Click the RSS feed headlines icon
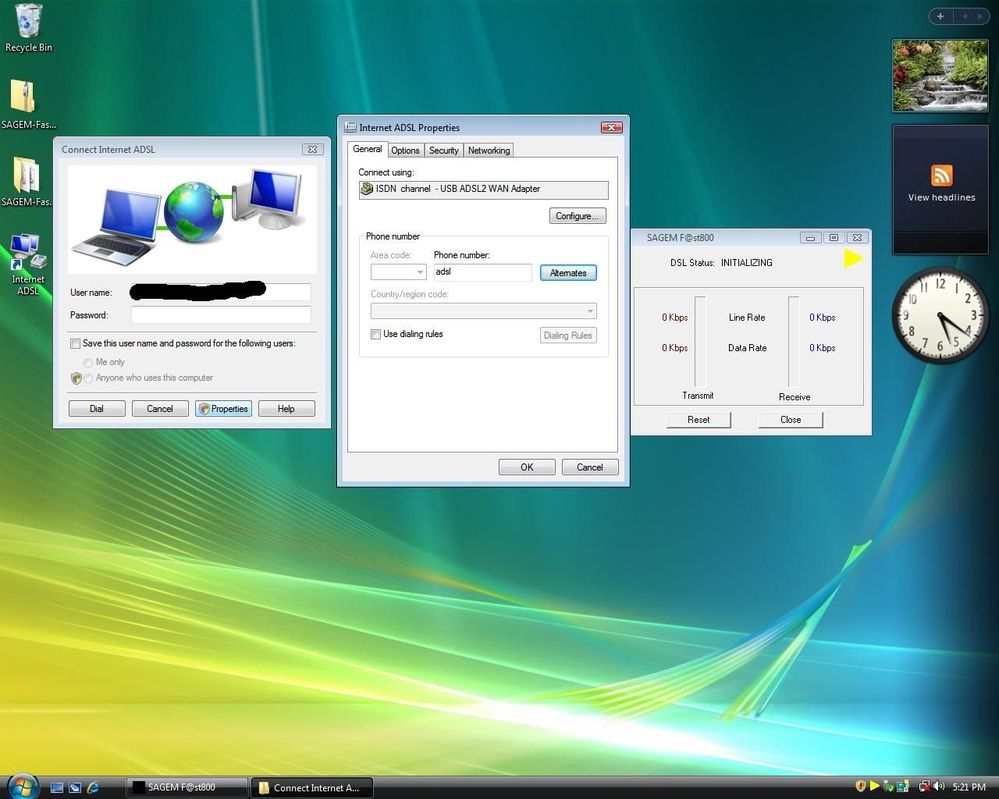This screenshot has height=799, width=999. click(941, 176)
